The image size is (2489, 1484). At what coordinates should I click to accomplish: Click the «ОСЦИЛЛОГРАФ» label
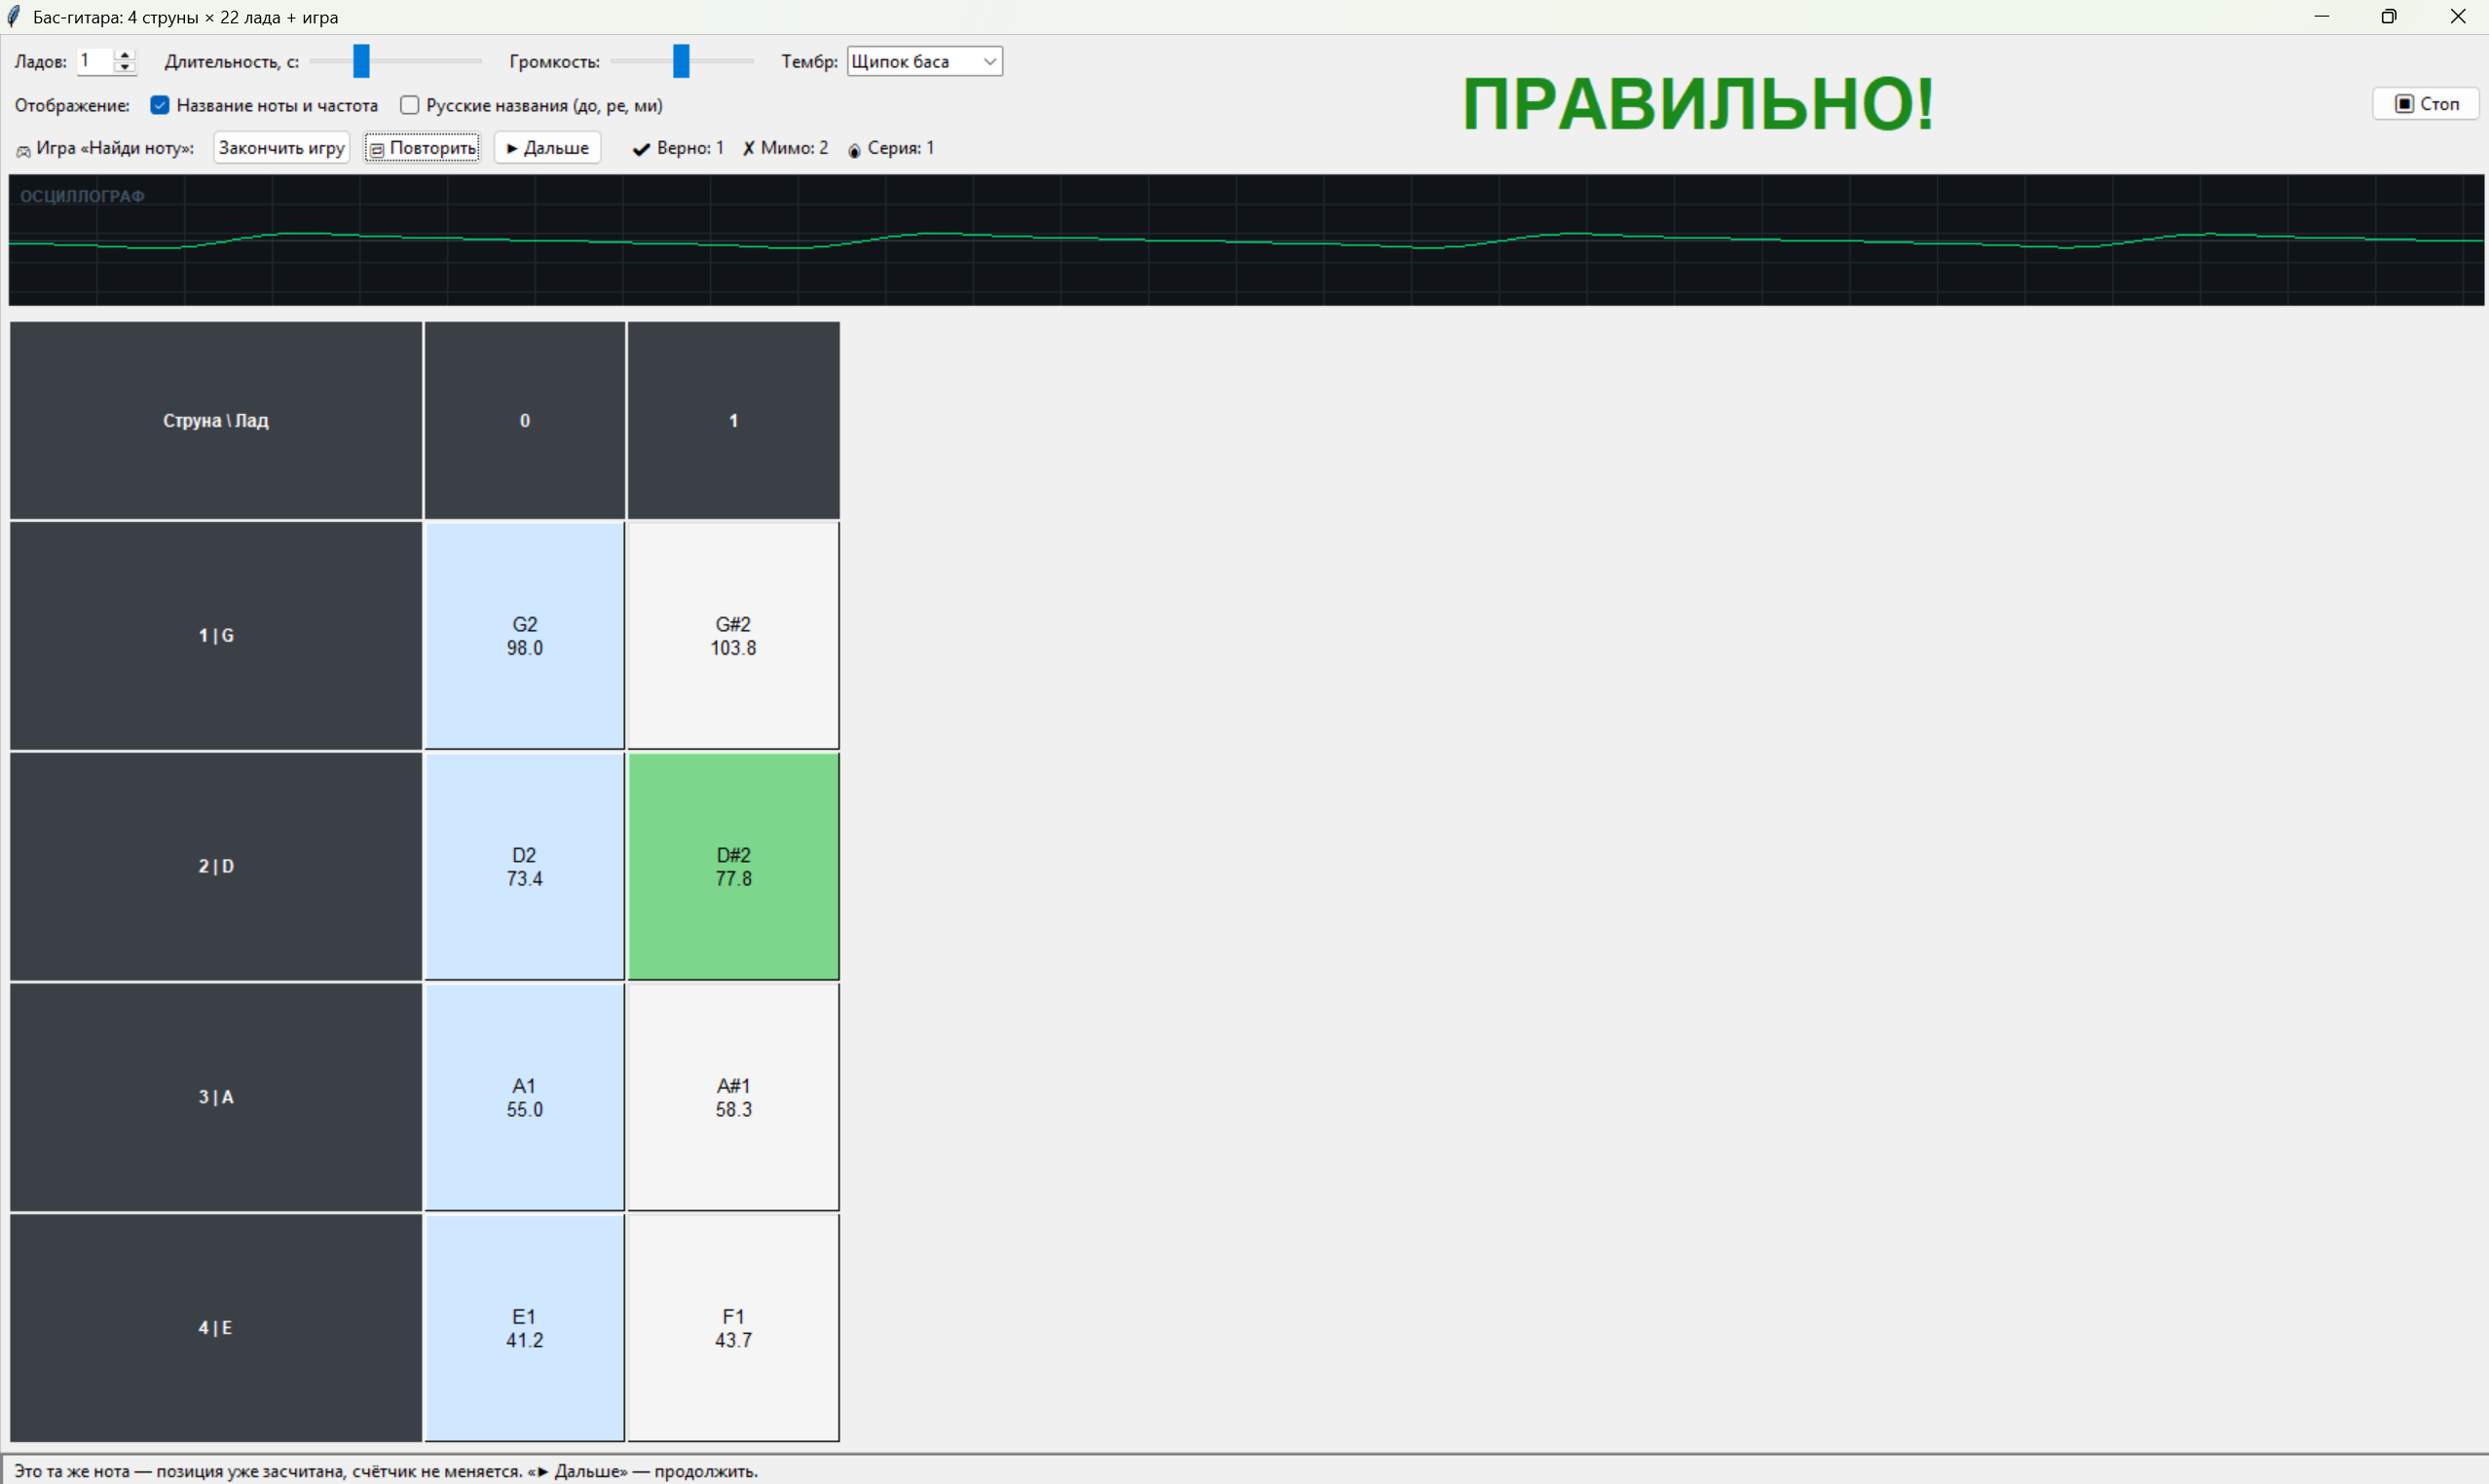tap(82, 196)
